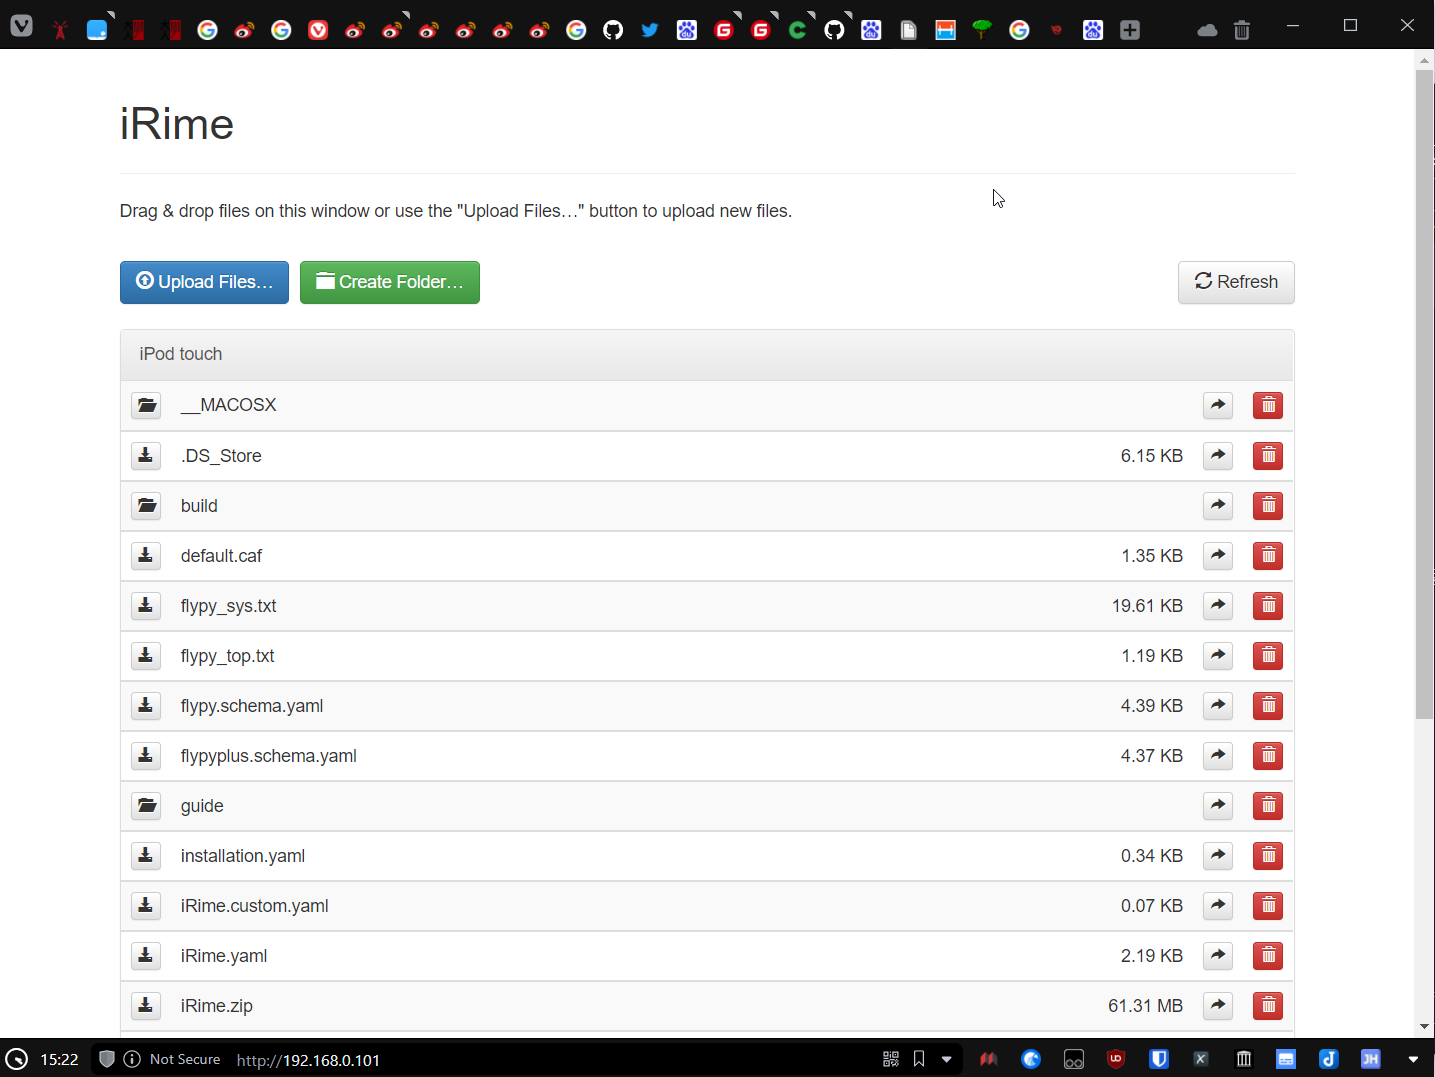Image resolution: width=1435 pixels, height=1077 pixels.
Task: Open a new tab with plus button
Action: coord(1130,30)
